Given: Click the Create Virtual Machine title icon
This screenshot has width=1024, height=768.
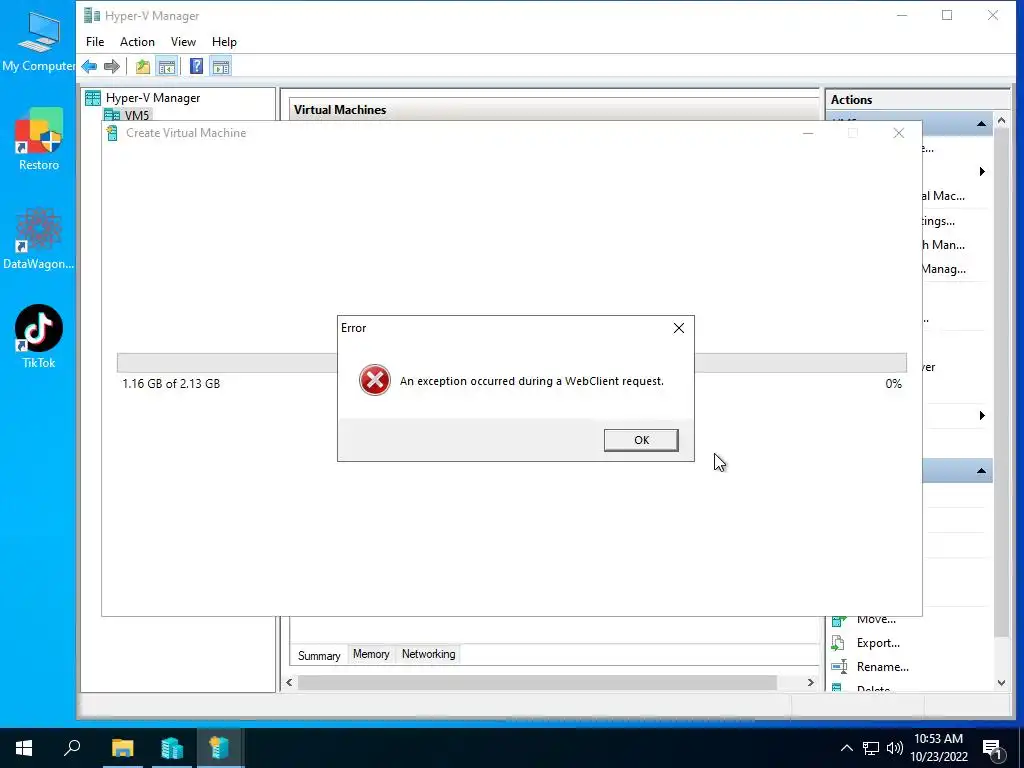Looking at the screenshot, I should pos(112,133).
